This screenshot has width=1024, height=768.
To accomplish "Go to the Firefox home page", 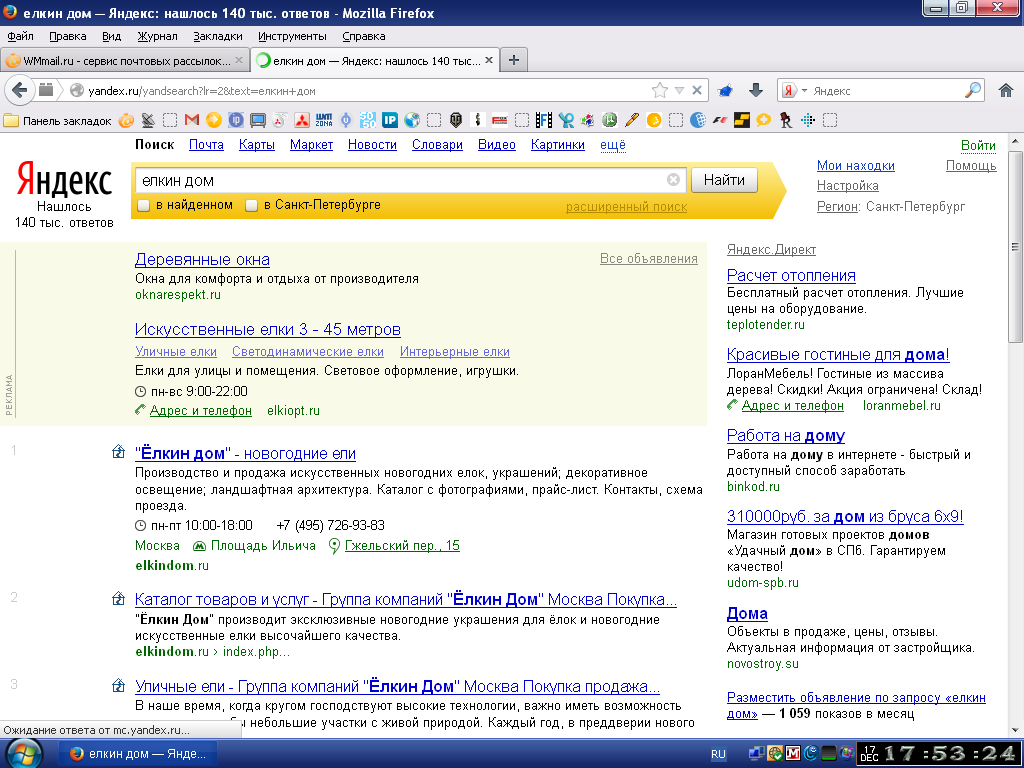I will tap(1006, 90).
